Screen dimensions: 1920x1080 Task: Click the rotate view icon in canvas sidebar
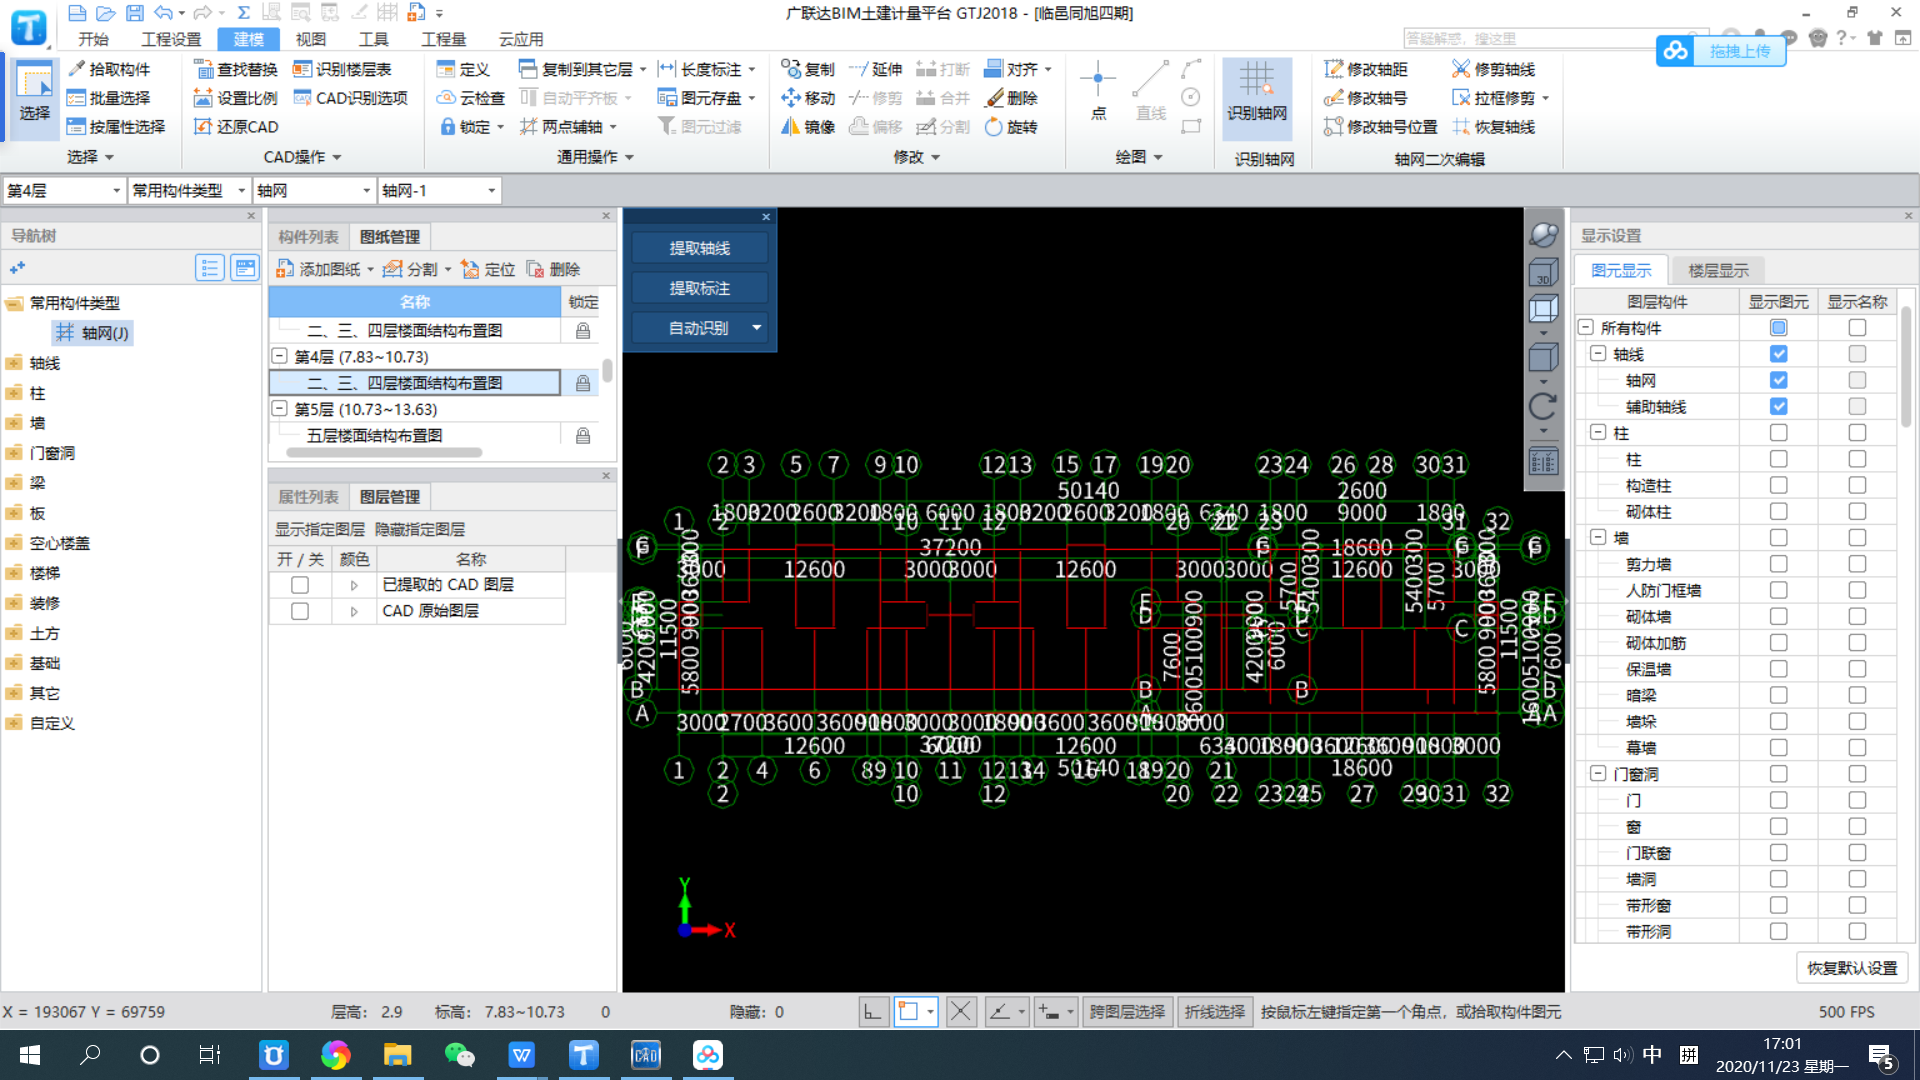[1543, 406]
